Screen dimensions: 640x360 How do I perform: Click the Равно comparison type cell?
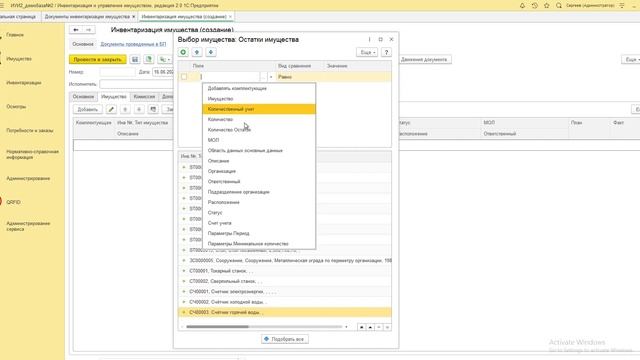tap(300, 77)
